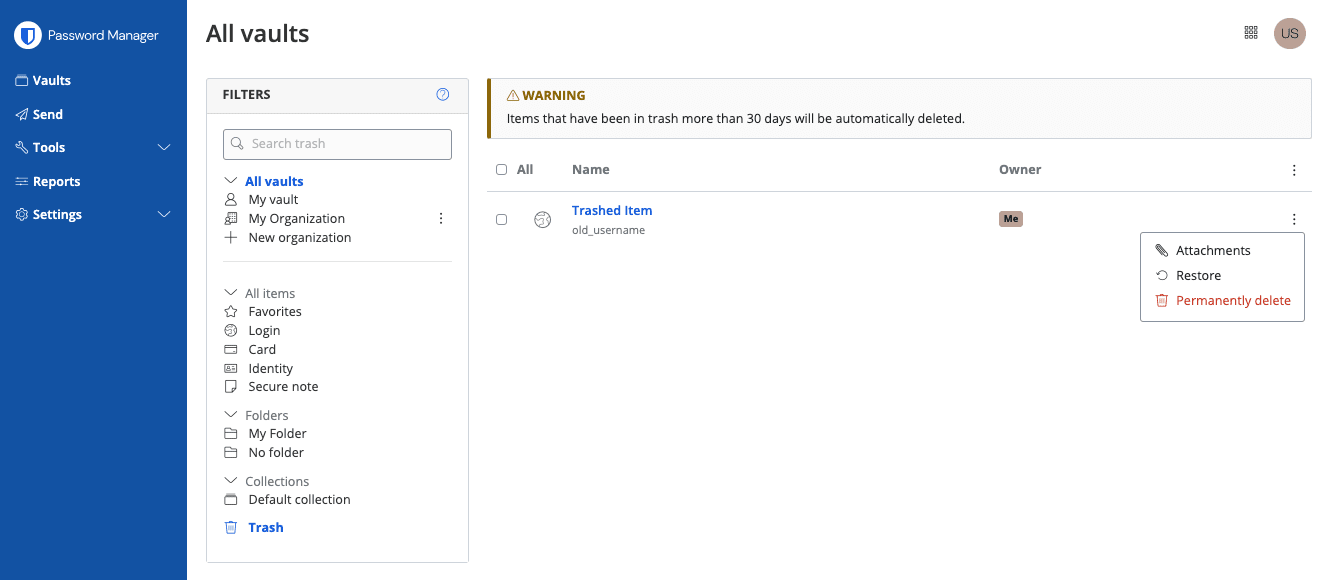Choose Permanently delete from the menu

1222,300
